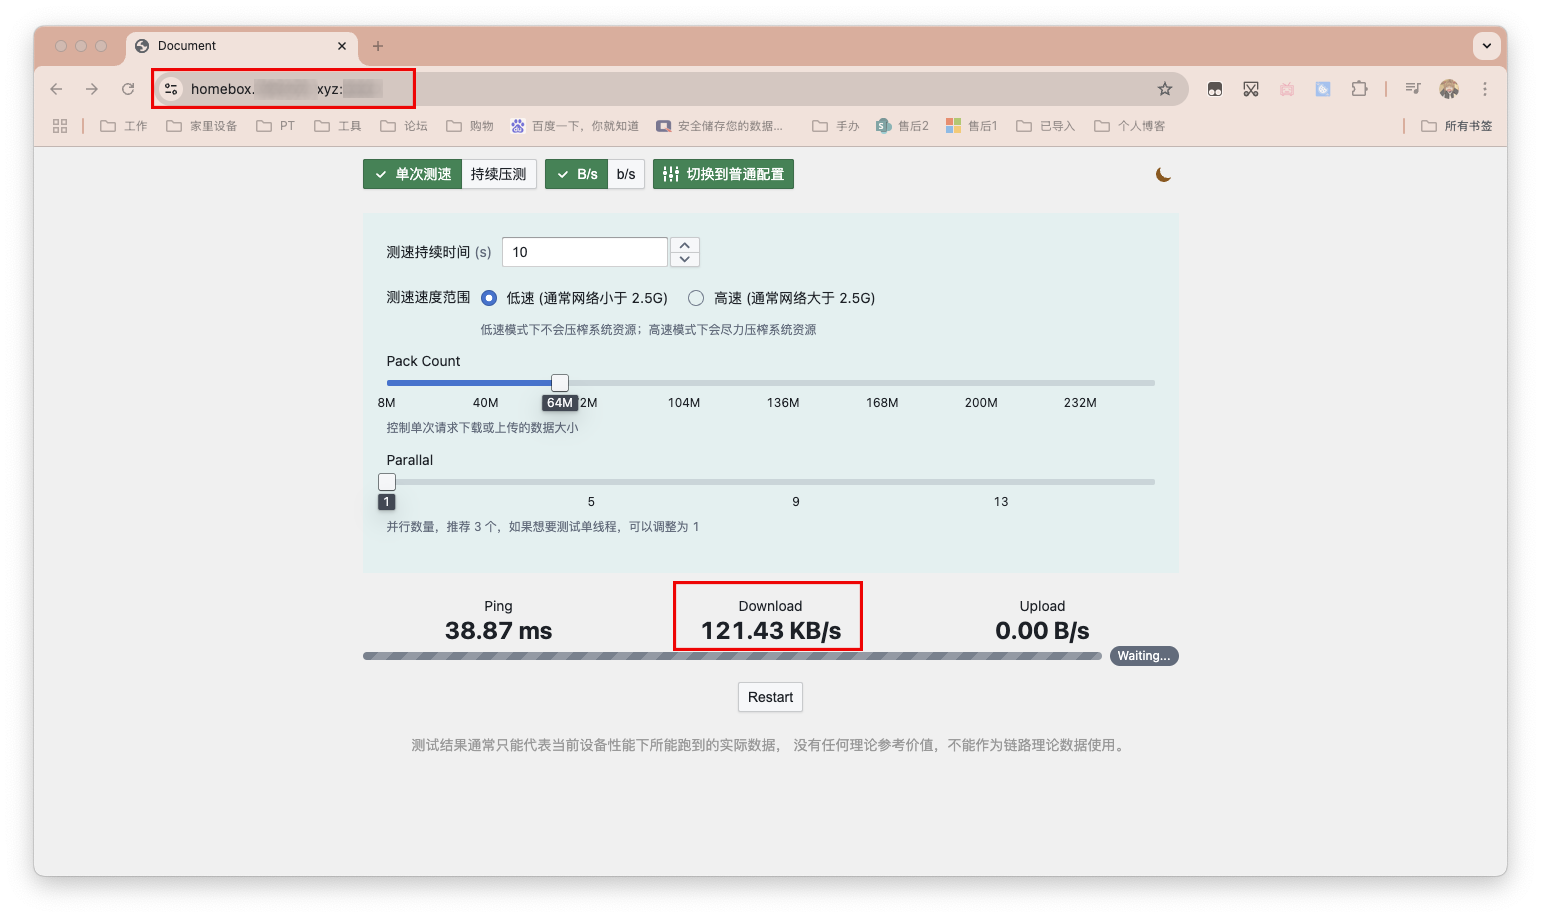
Task: Switch to 持续压测 continuous test mode
Action: coord(498,174)
